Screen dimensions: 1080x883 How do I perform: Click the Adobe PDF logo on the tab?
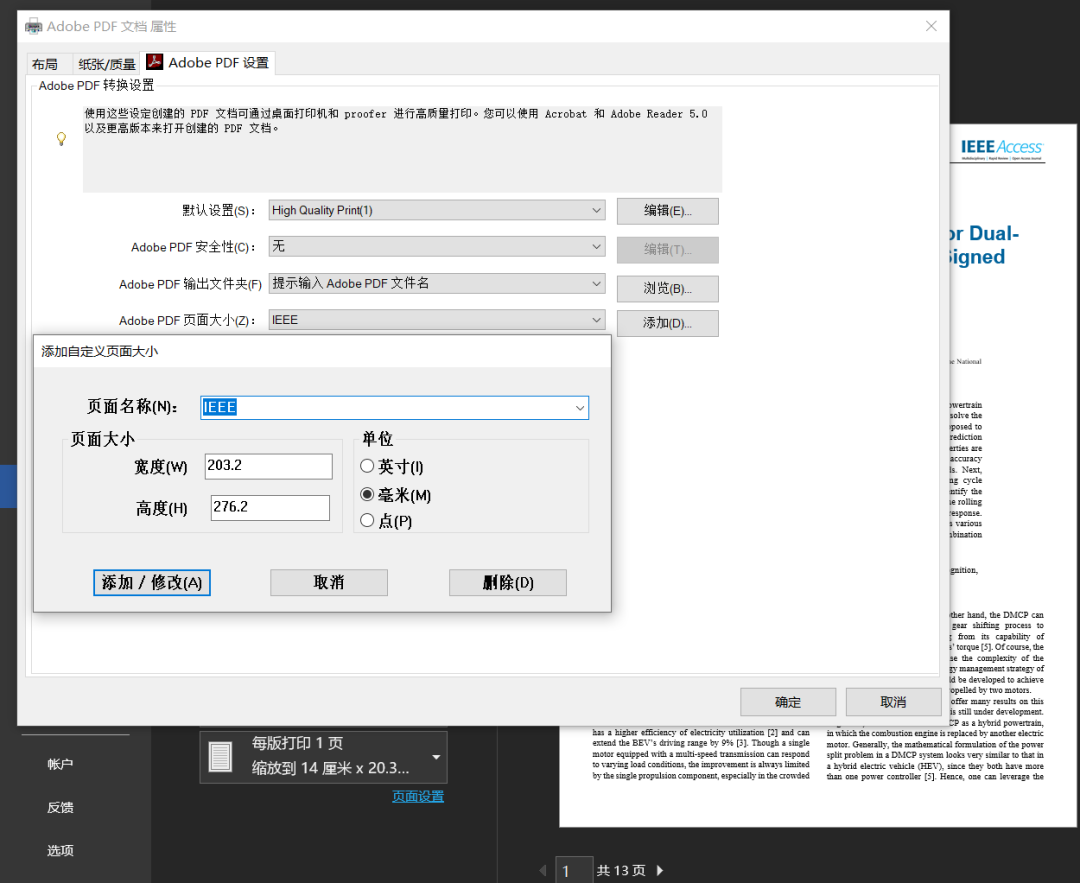point(154,62)
